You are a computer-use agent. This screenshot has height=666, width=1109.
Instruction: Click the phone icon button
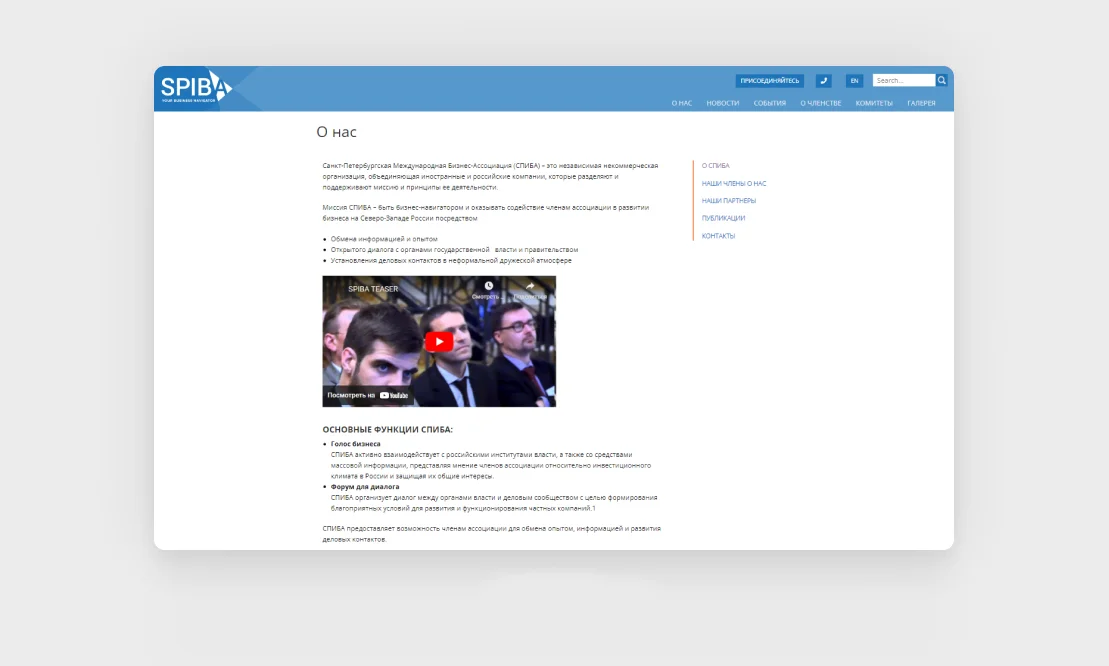pyautogui.click(x=823, y=81)
